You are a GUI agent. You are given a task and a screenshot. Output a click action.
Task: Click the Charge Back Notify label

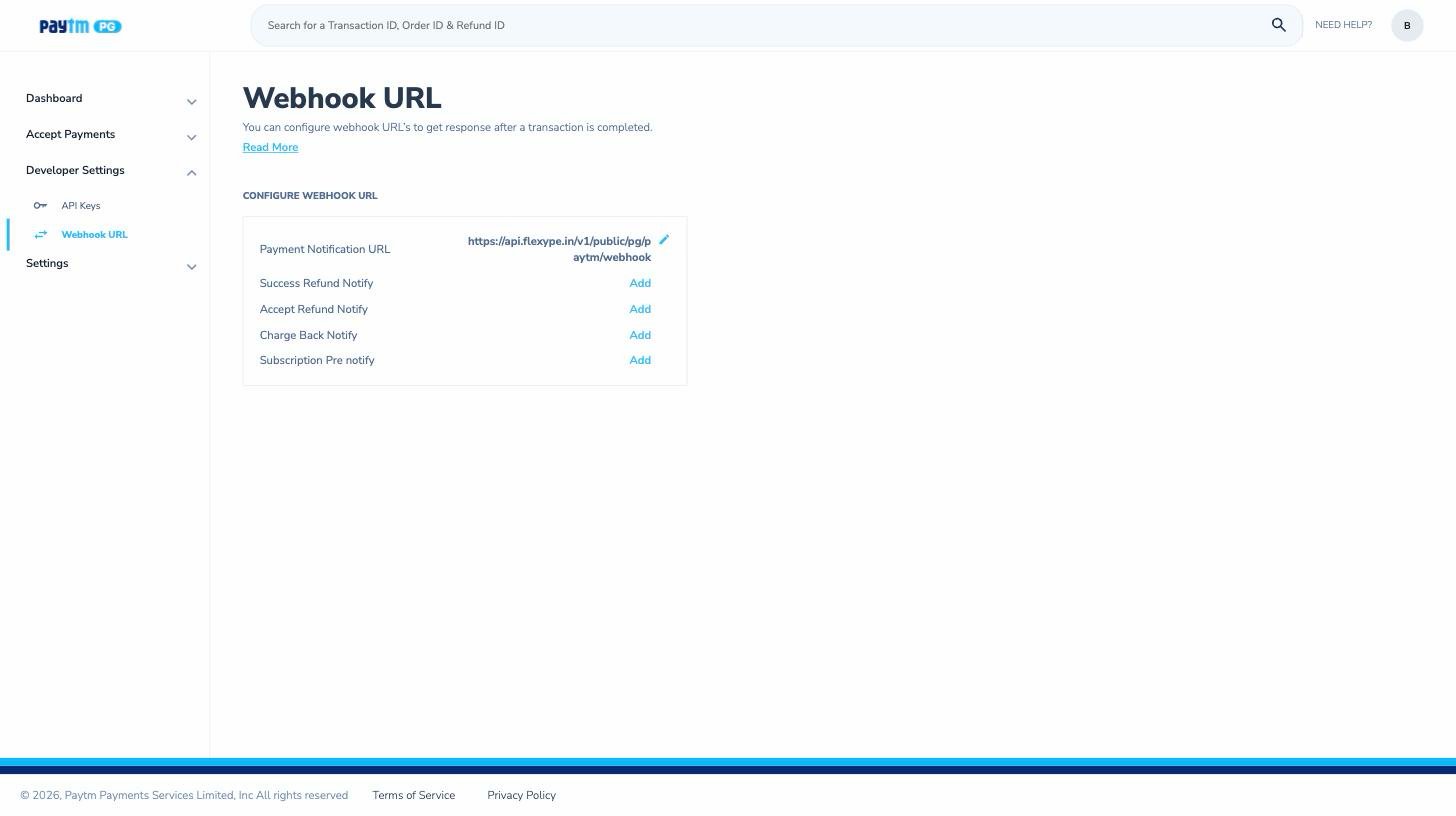click(308, 335)
